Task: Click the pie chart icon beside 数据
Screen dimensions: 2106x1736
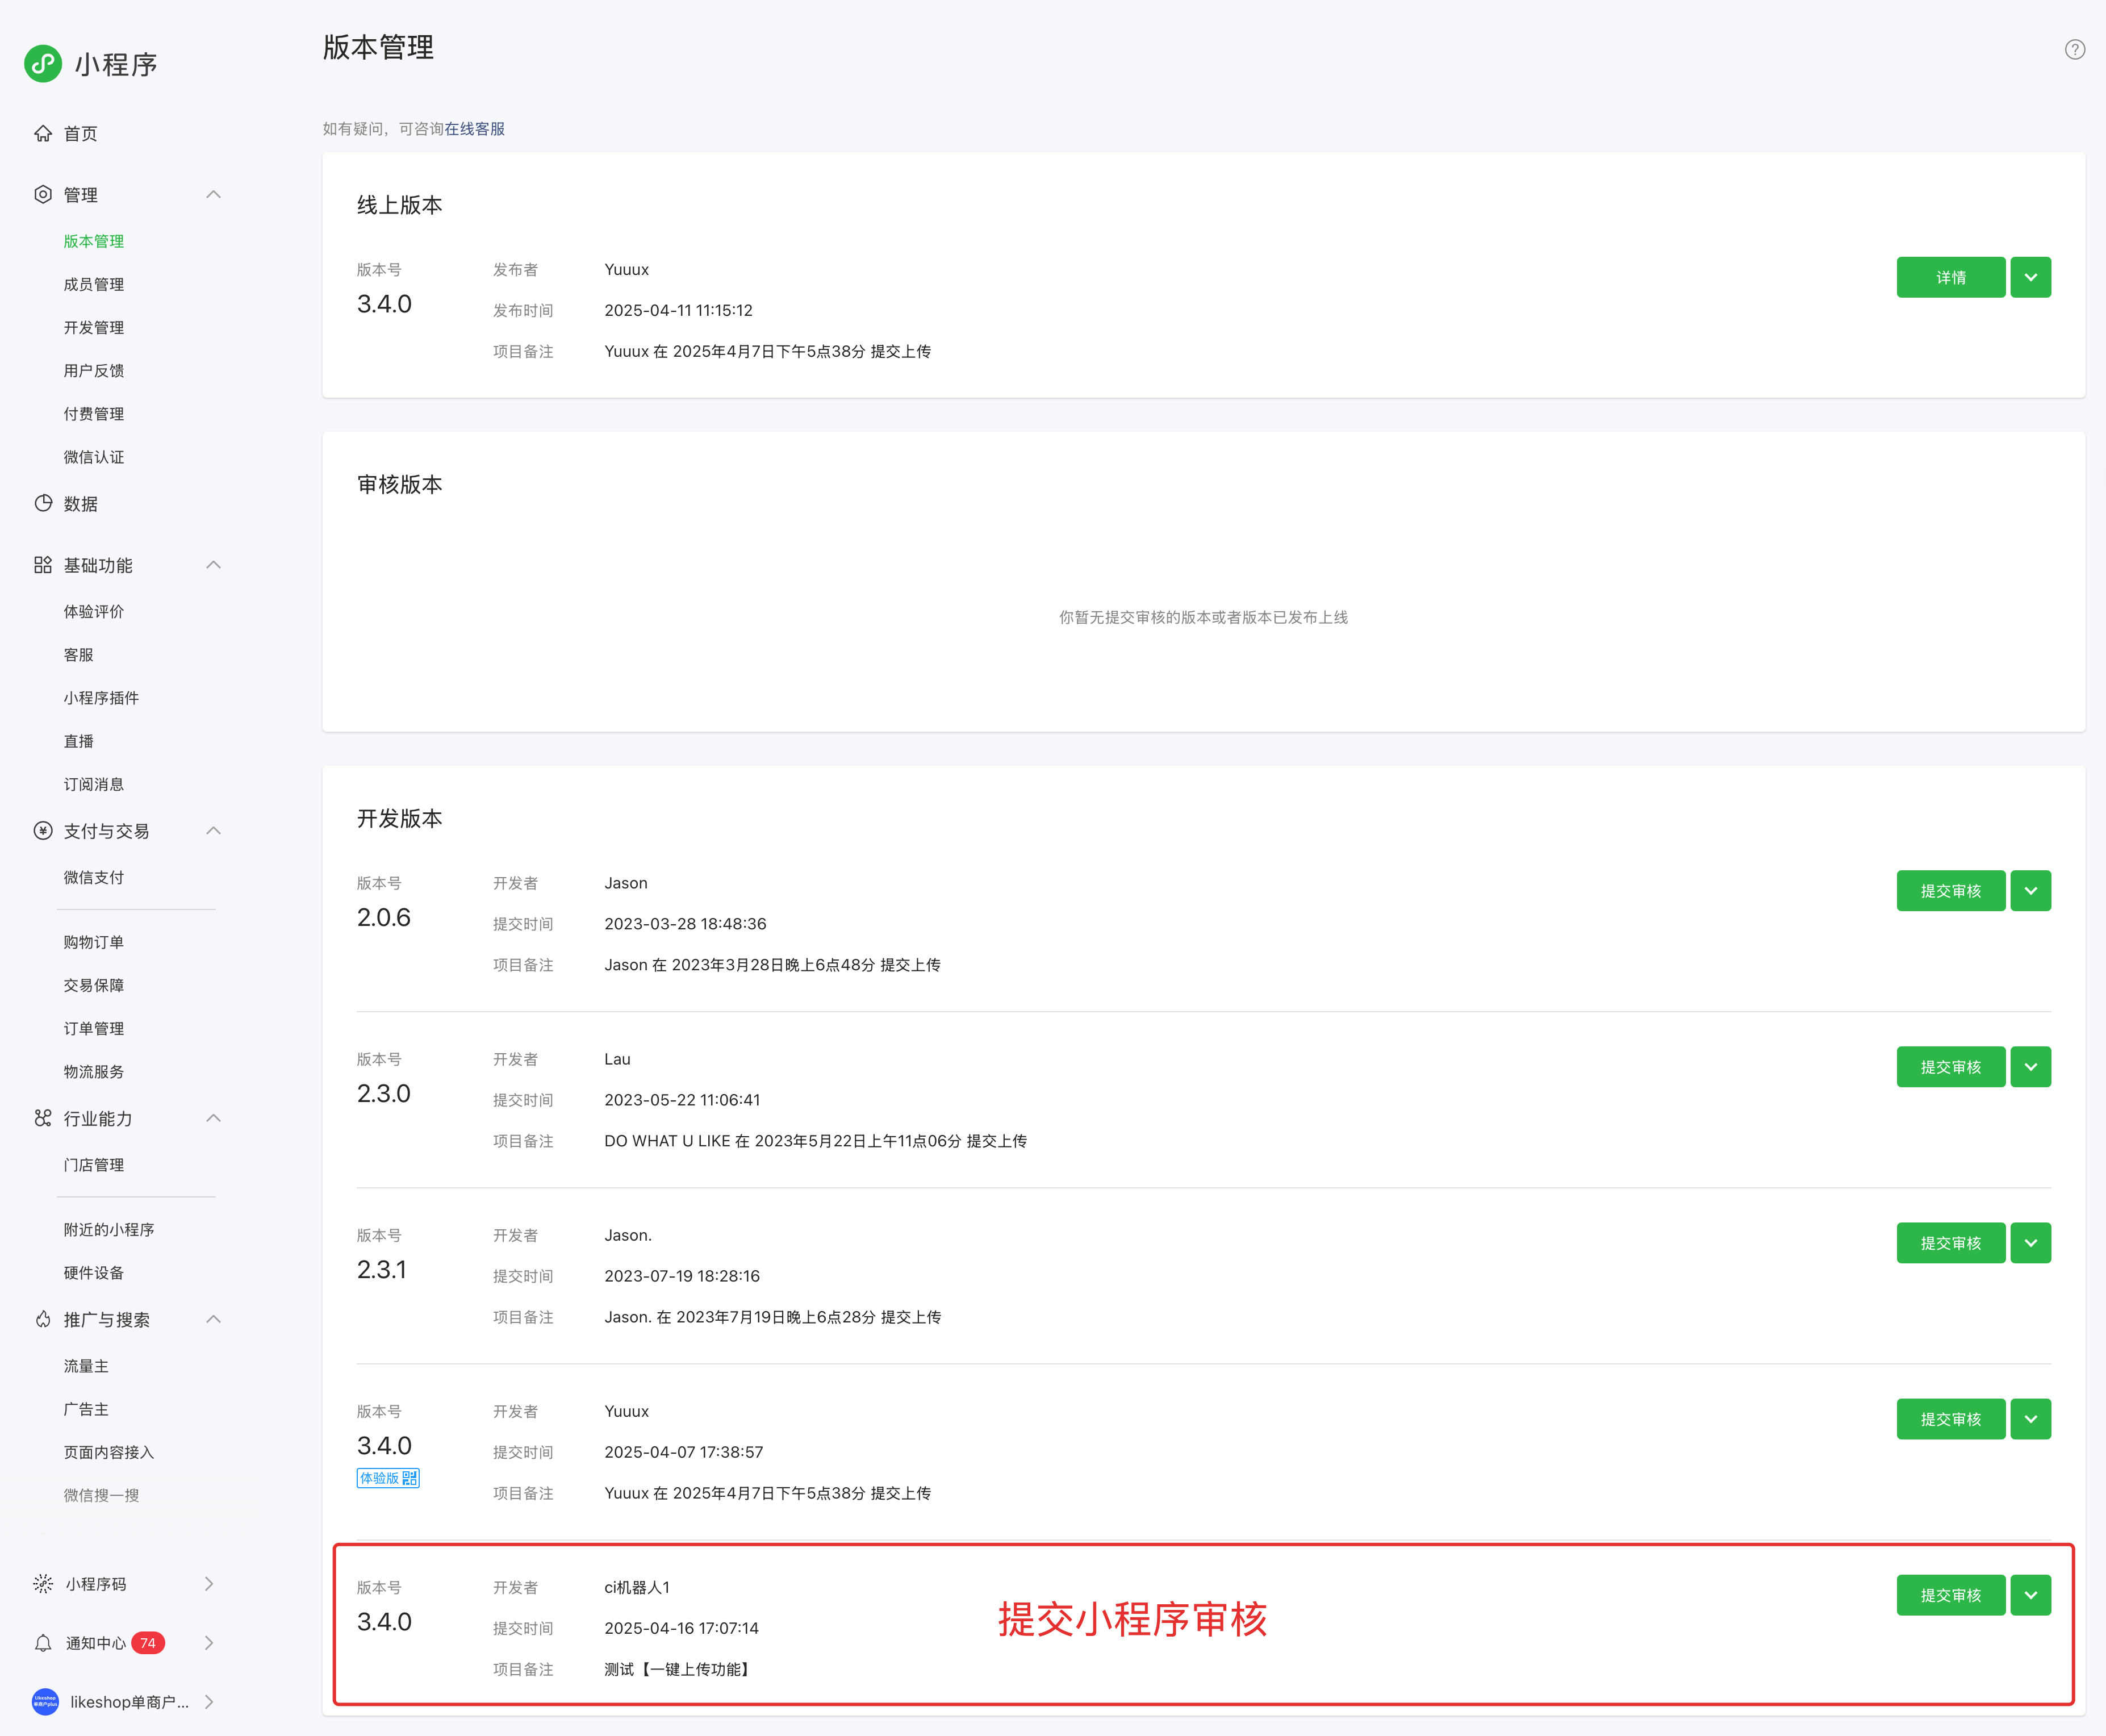Action: pos(43,503)
